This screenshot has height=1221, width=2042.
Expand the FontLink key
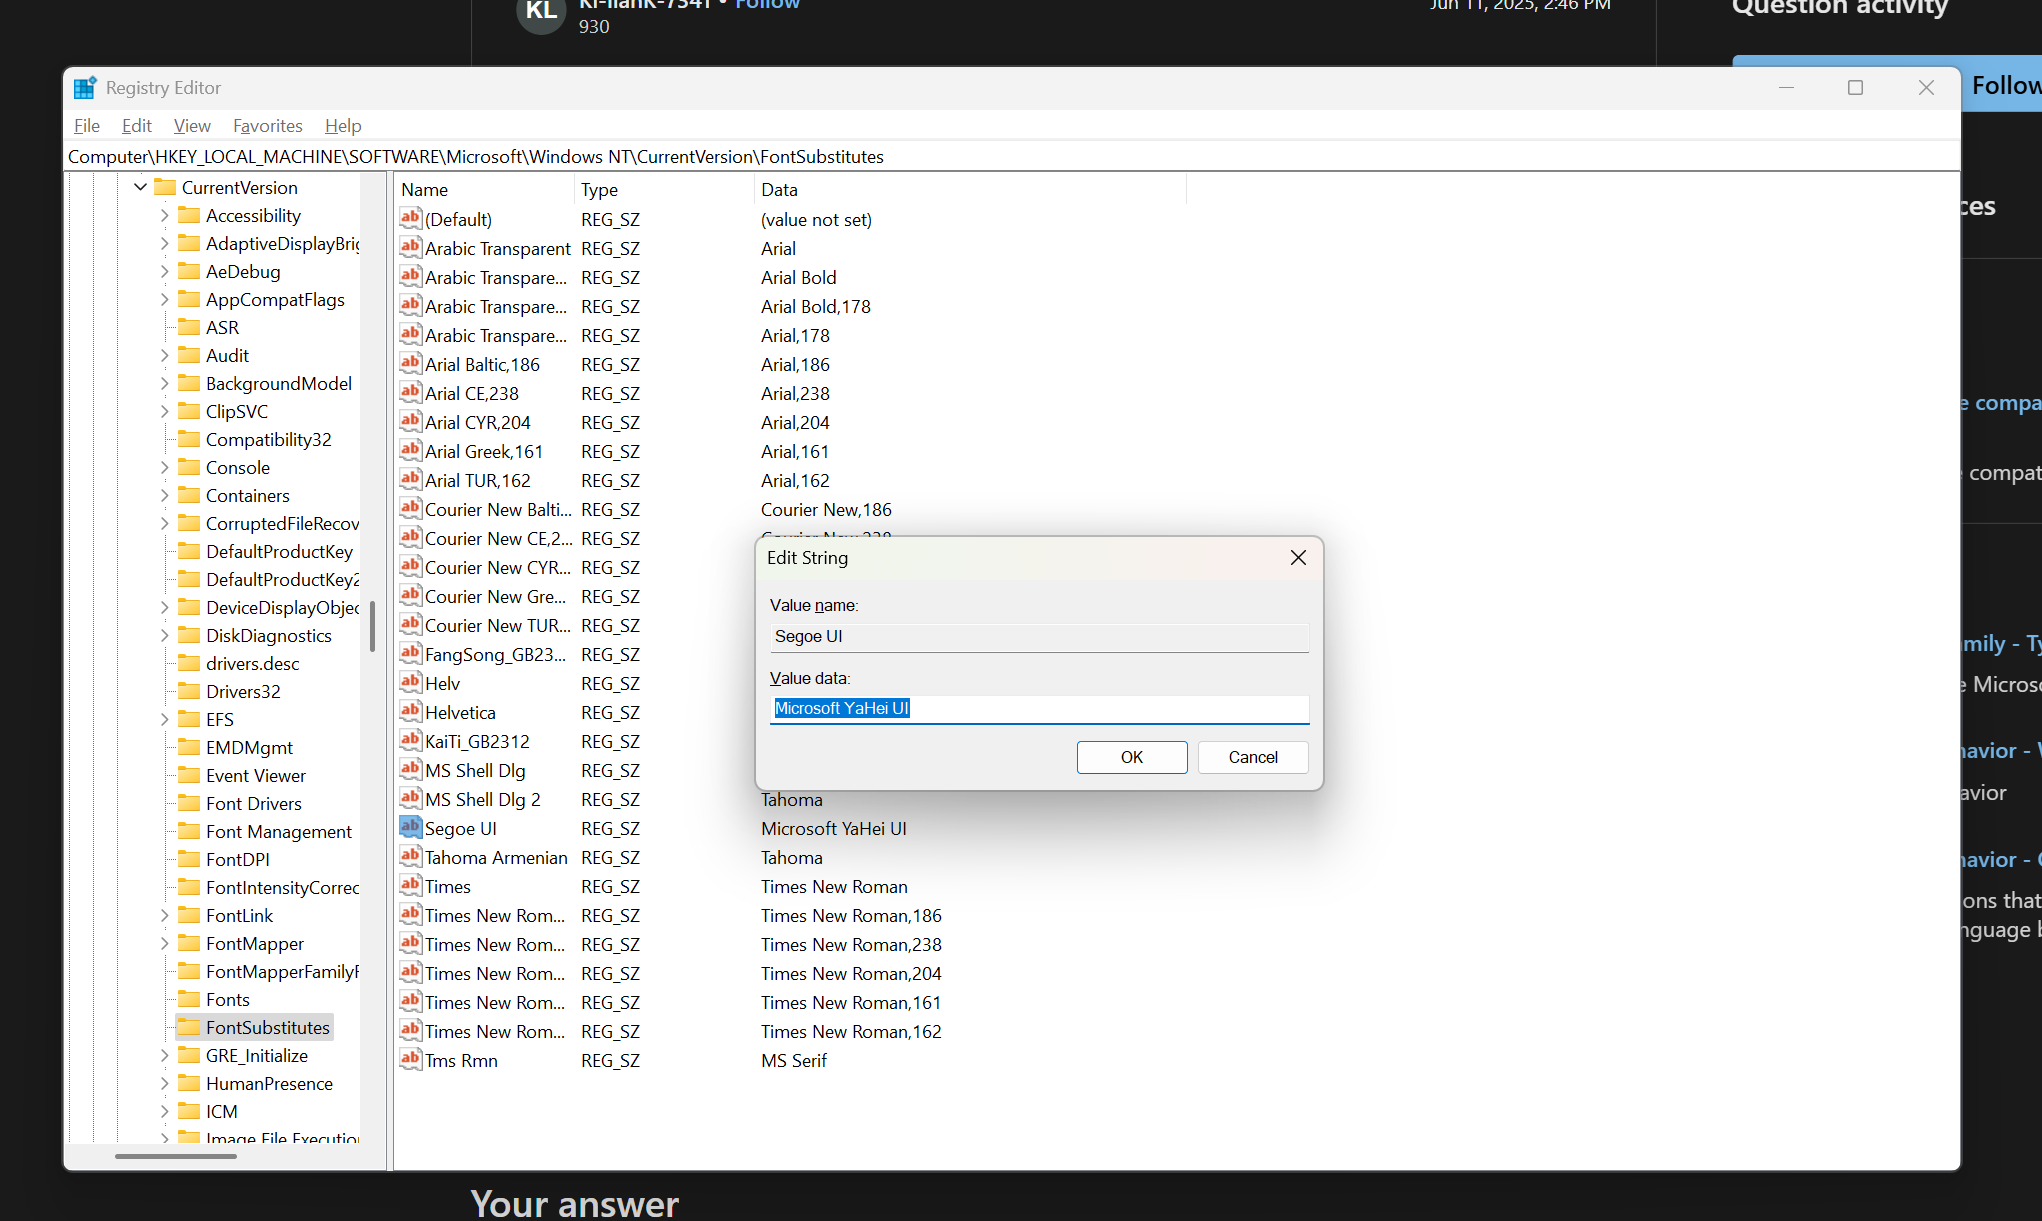(164, 915)
